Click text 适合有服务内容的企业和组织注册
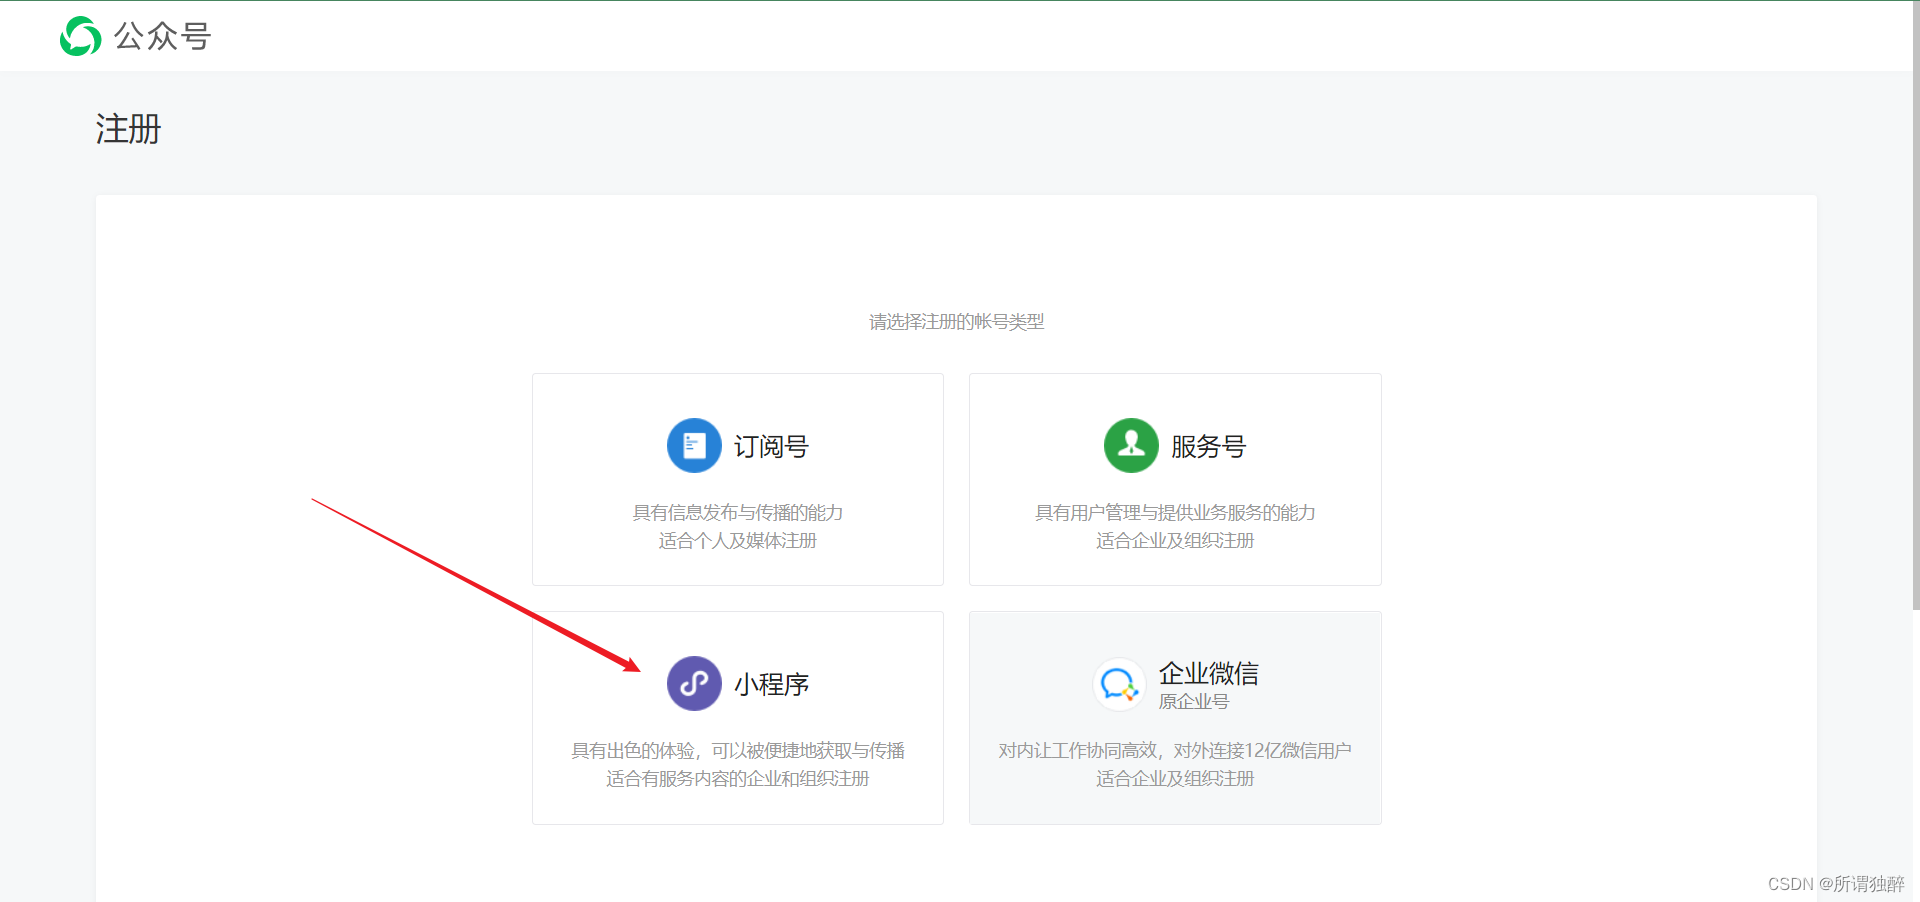1920x902 pixels. (738, 778)
